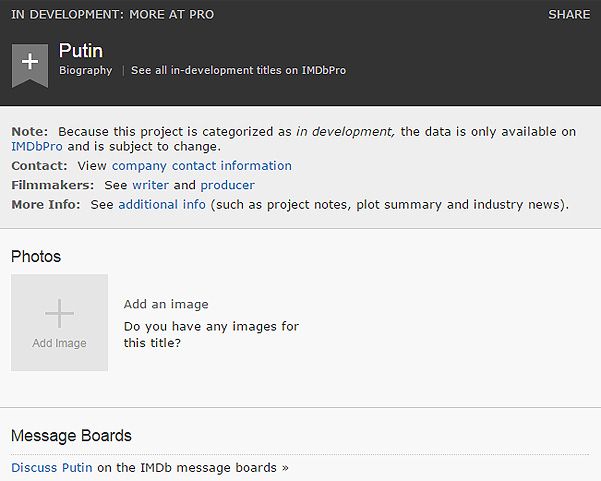The image size is (601, 481).
Task: Open the additional info link
Action: pyautogui.click(x=162, y=204)
